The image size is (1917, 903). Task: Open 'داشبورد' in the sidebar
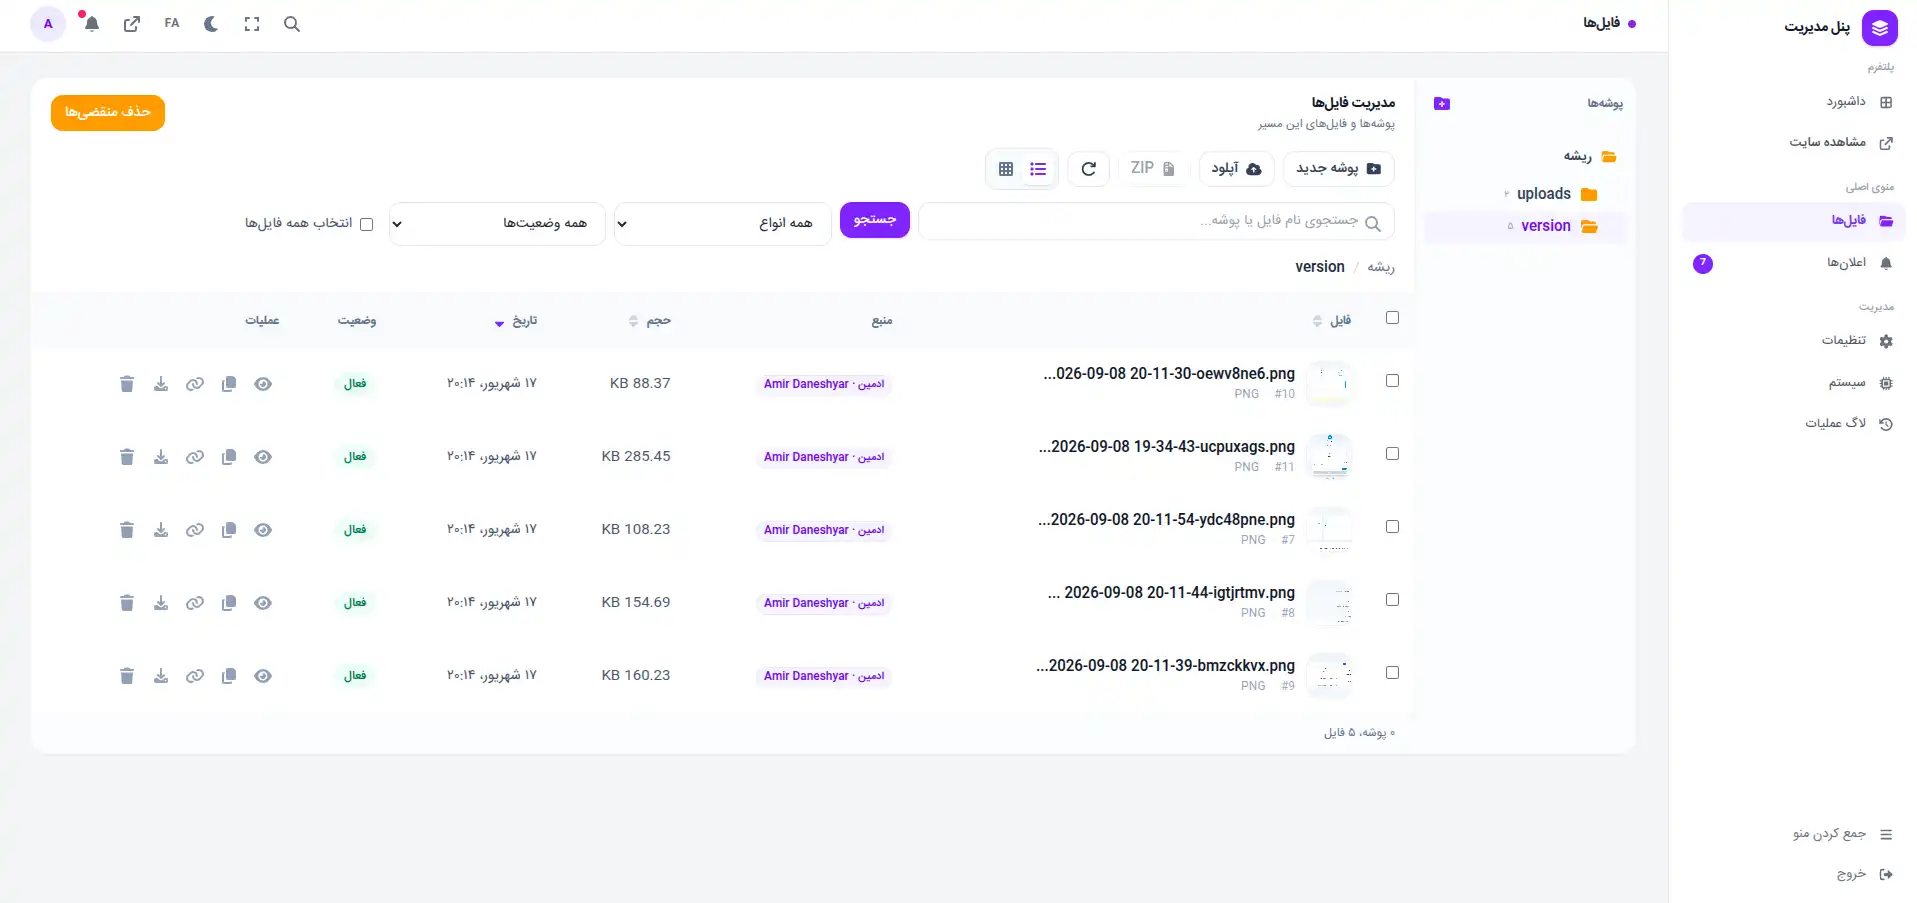click(x=1794, y=102)
